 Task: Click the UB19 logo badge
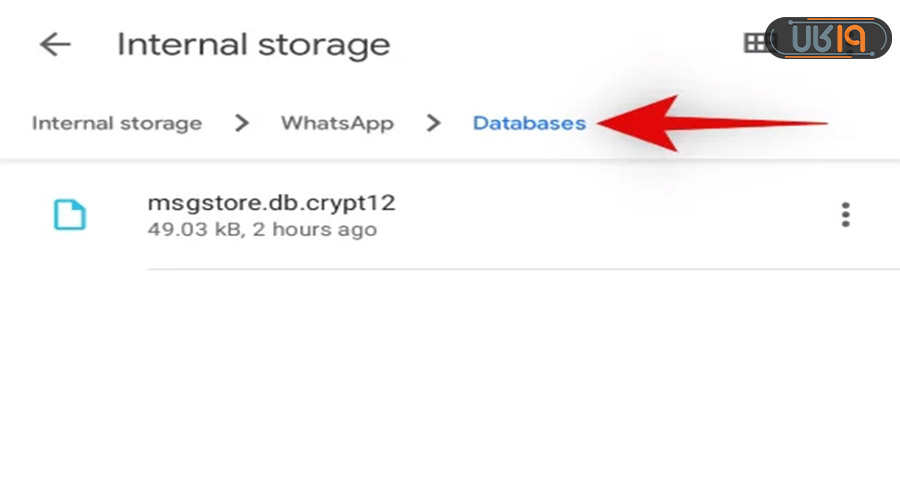[x=826, y=39]
